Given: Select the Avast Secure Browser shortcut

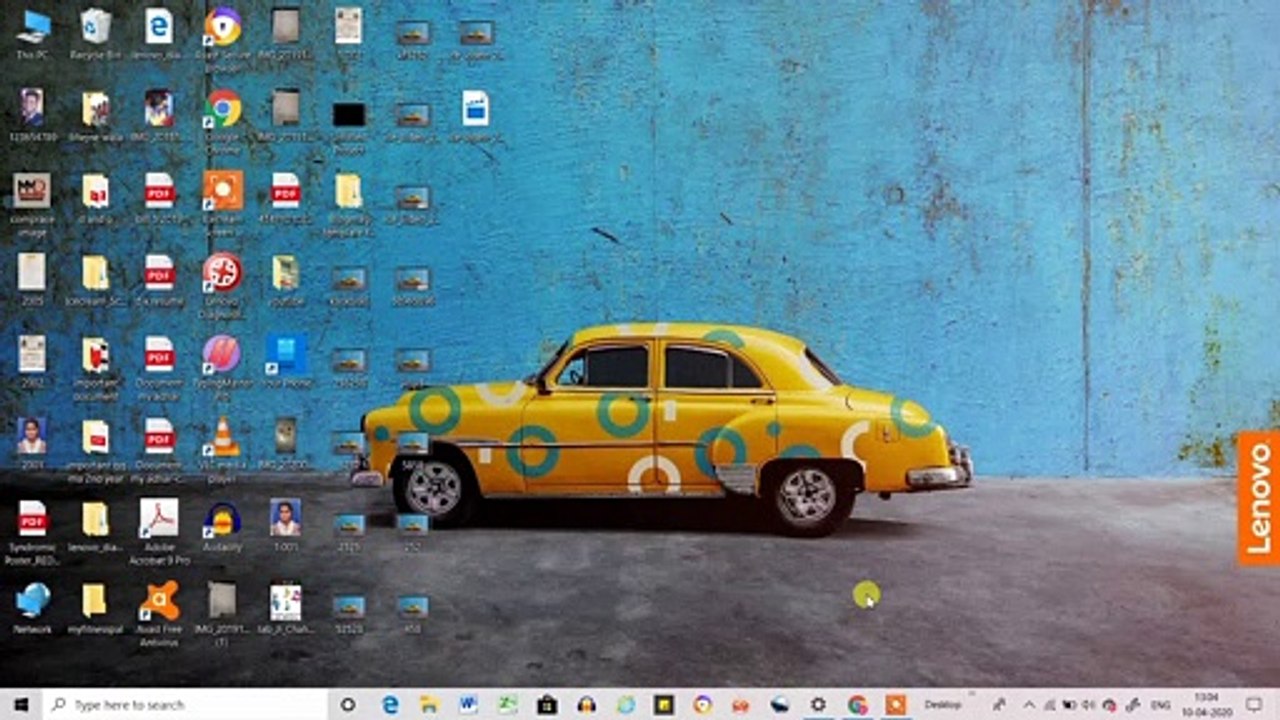Looking at the screenshot, I should 222,40.
